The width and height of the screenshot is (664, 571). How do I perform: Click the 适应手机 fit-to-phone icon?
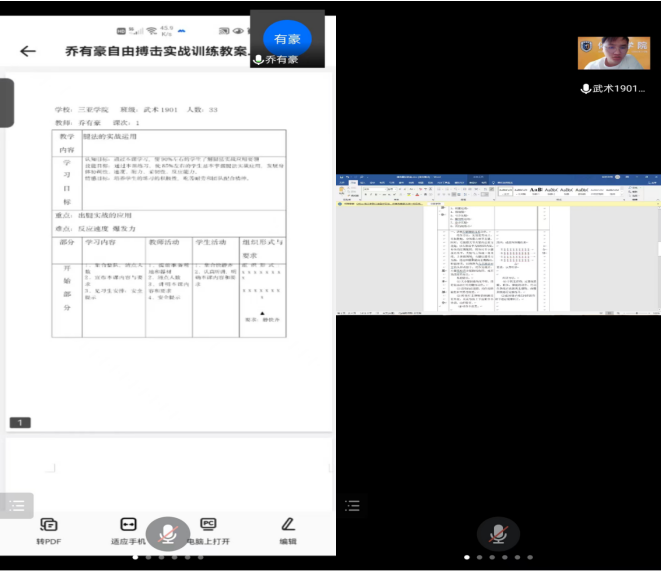(x=128, y=524)
